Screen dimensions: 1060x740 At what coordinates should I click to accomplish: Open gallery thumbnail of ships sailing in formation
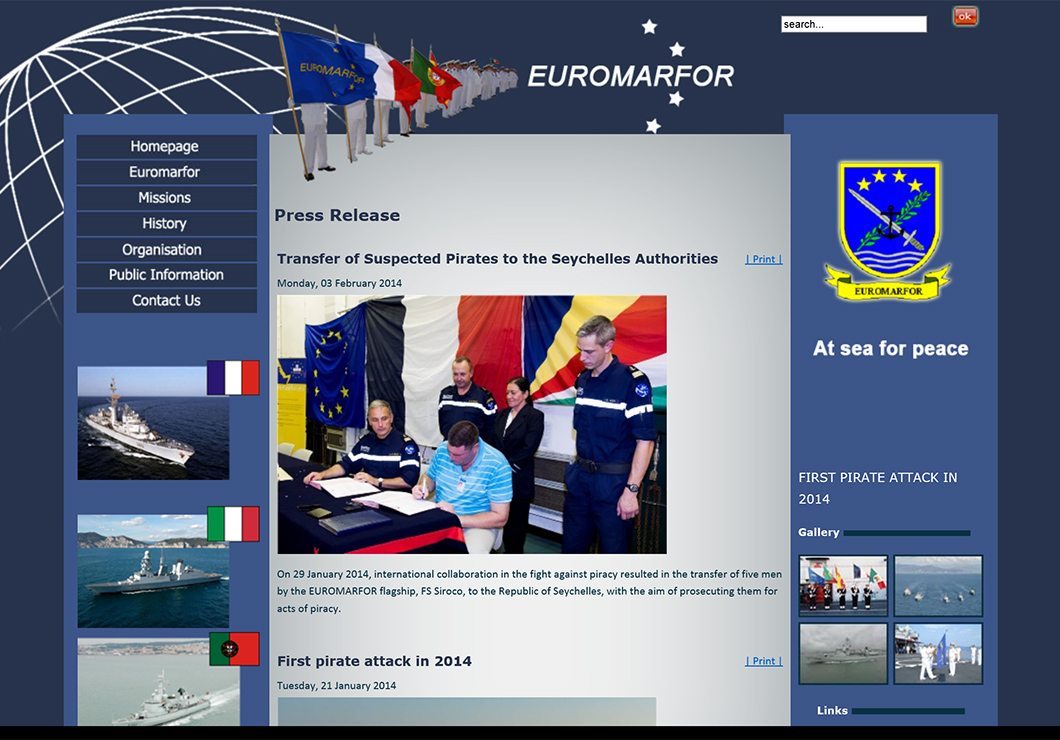938,586
